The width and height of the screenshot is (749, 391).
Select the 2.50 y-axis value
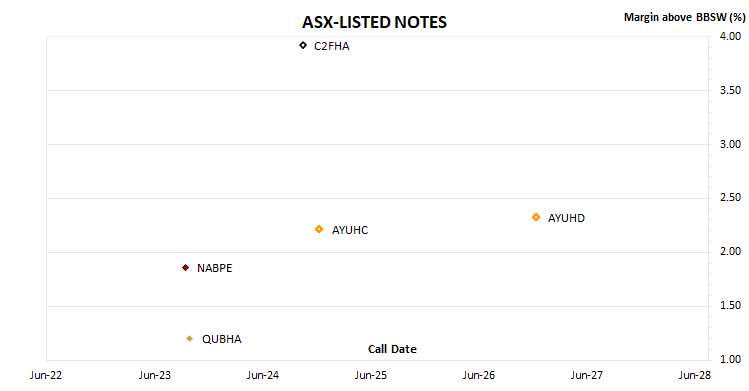(730, 197)
